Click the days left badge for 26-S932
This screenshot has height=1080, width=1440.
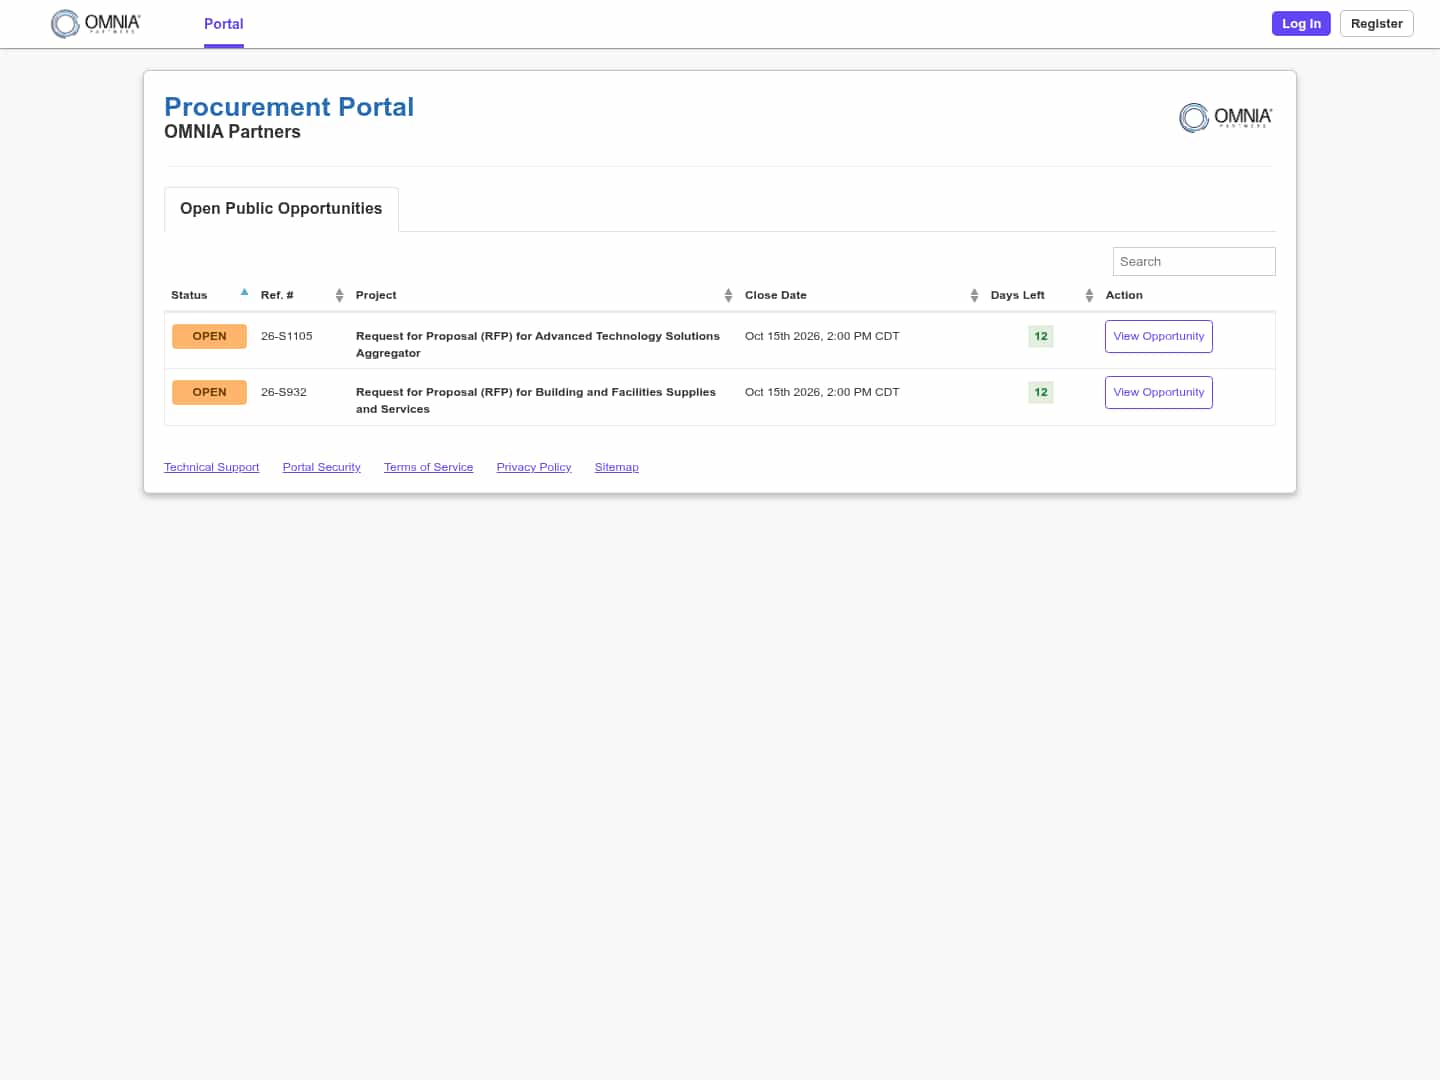[x=1041, y=392]
